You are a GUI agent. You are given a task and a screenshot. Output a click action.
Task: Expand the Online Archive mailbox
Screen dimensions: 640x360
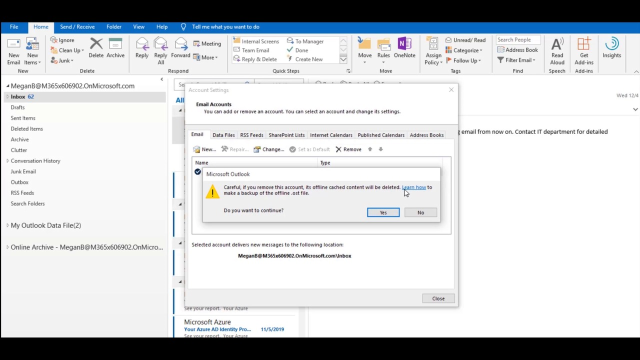(7, 247)
